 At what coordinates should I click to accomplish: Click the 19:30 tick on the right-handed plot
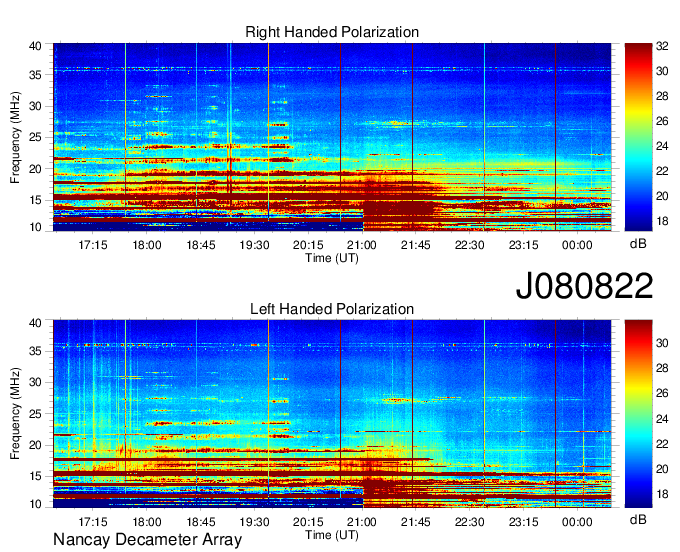pos(255,245)
